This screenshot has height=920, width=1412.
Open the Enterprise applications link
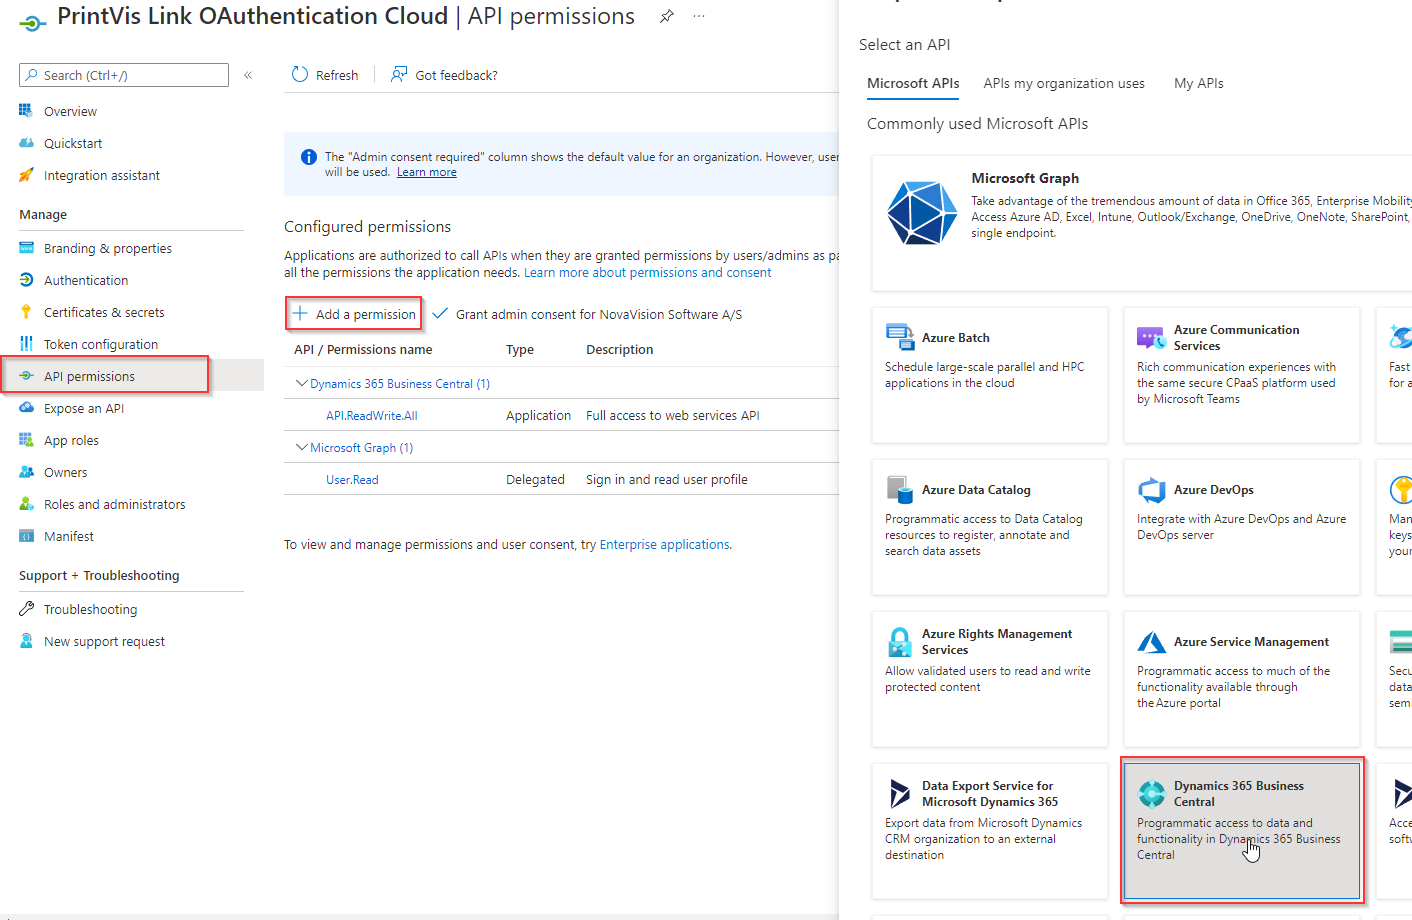[664, 545]
